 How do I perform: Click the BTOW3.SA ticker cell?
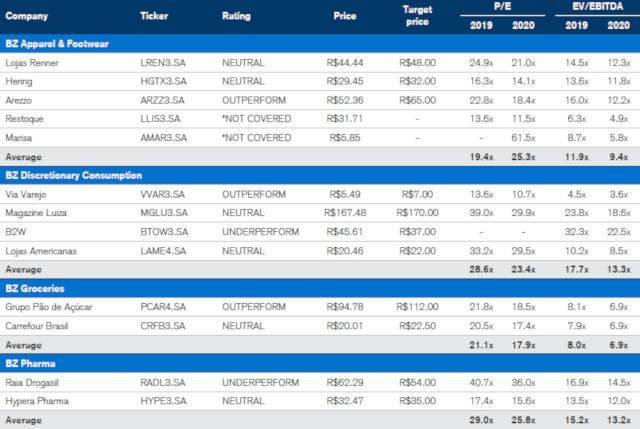(164, 232)
